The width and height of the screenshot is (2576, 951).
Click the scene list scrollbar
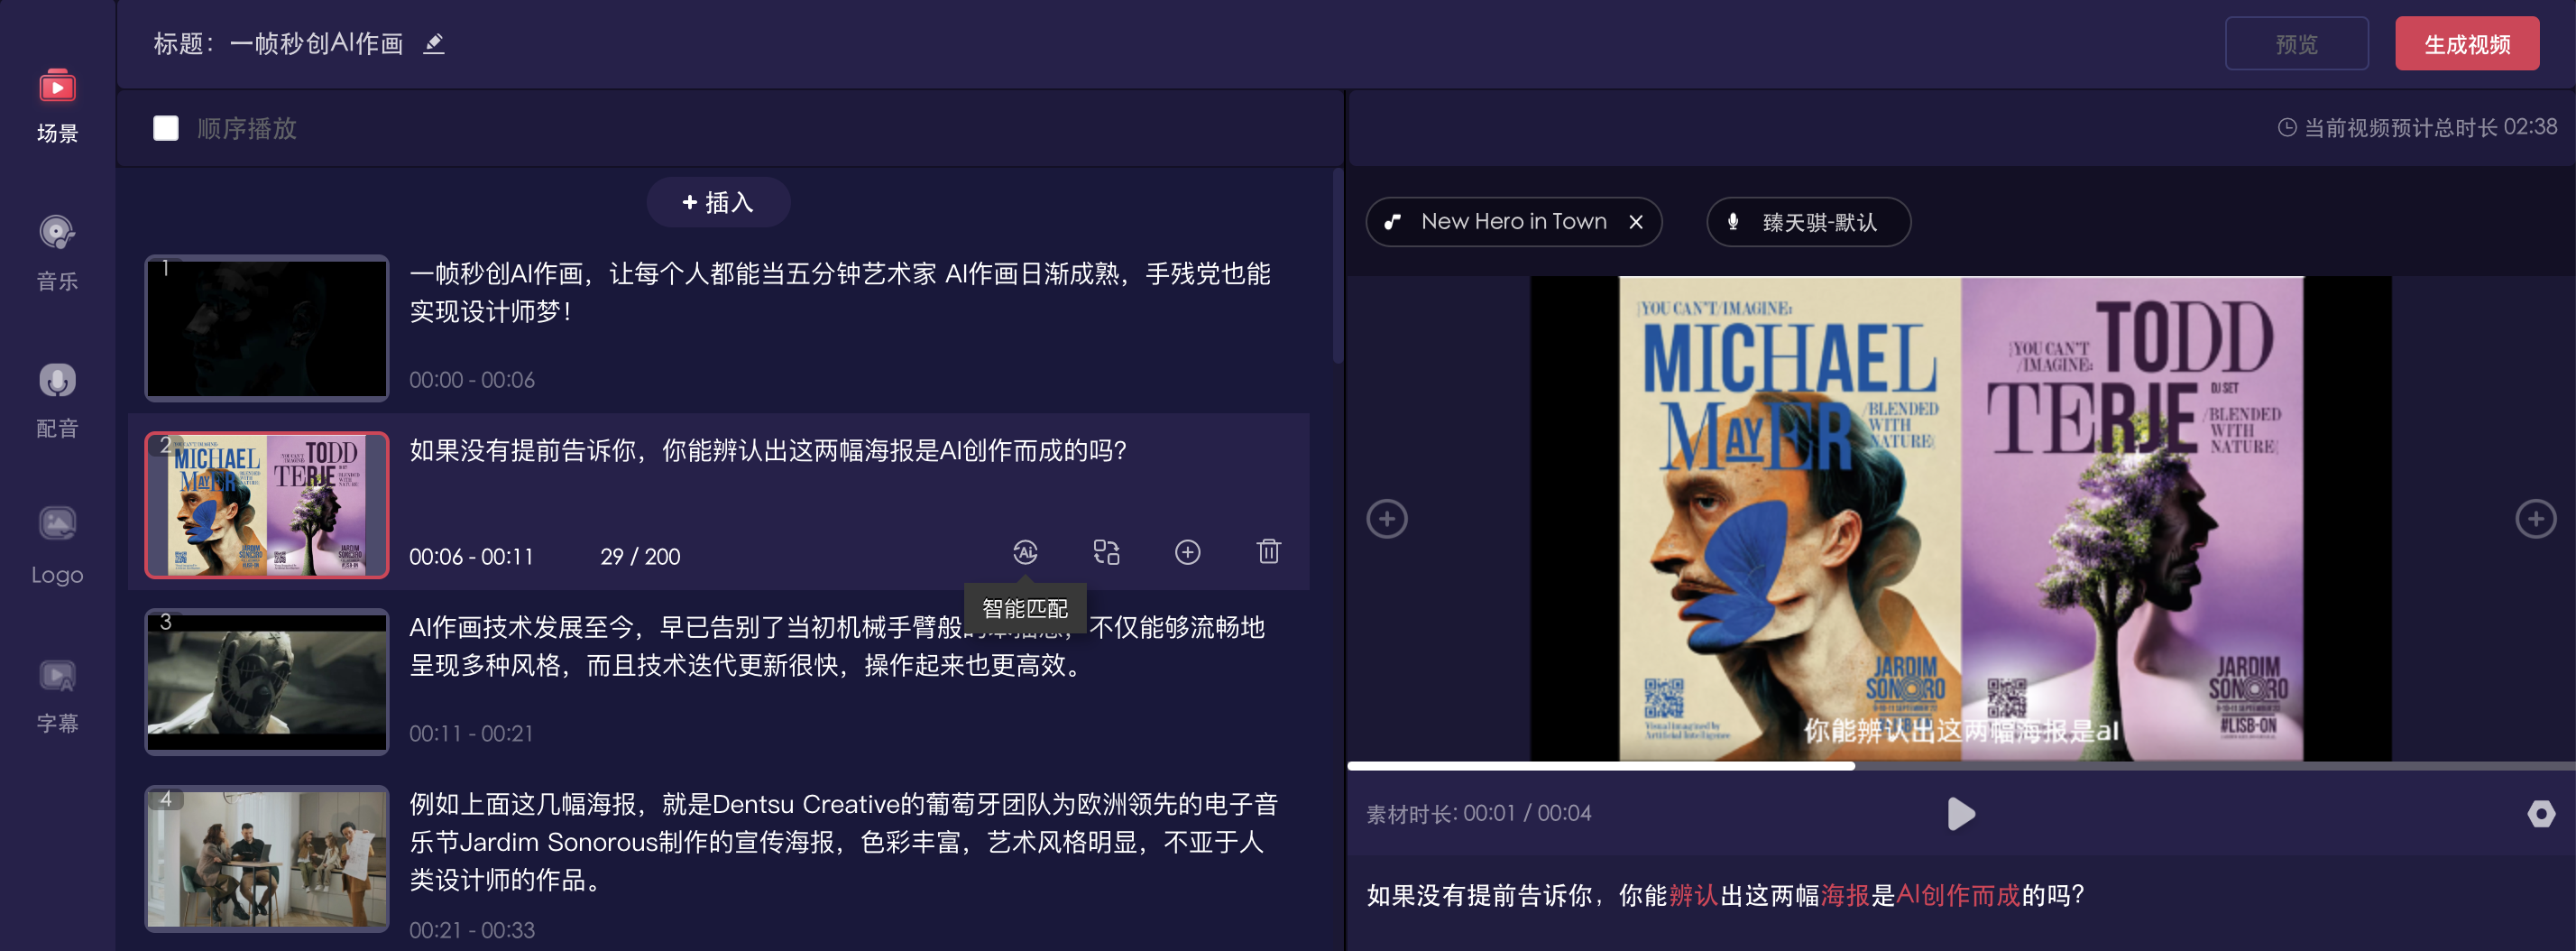[x=1338, y=266]
